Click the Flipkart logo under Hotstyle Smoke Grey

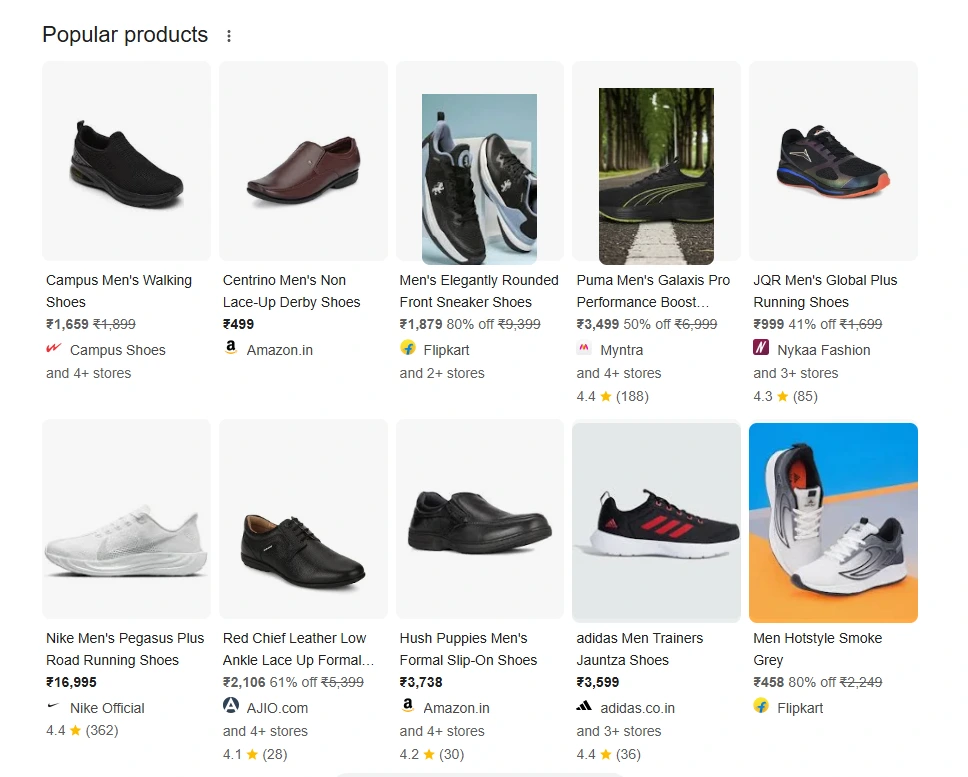pyautogui.click(x=761, y=705)
